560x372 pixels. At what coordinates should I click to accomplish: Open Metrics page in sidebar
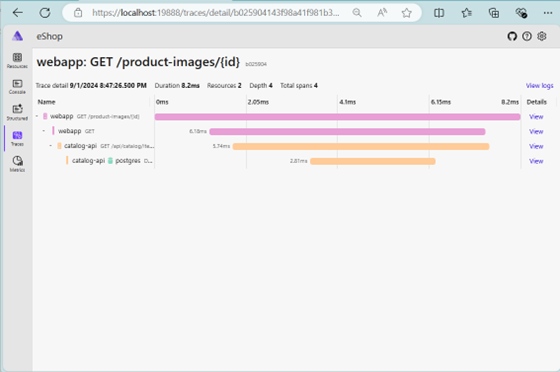click(x=17, y=164)
